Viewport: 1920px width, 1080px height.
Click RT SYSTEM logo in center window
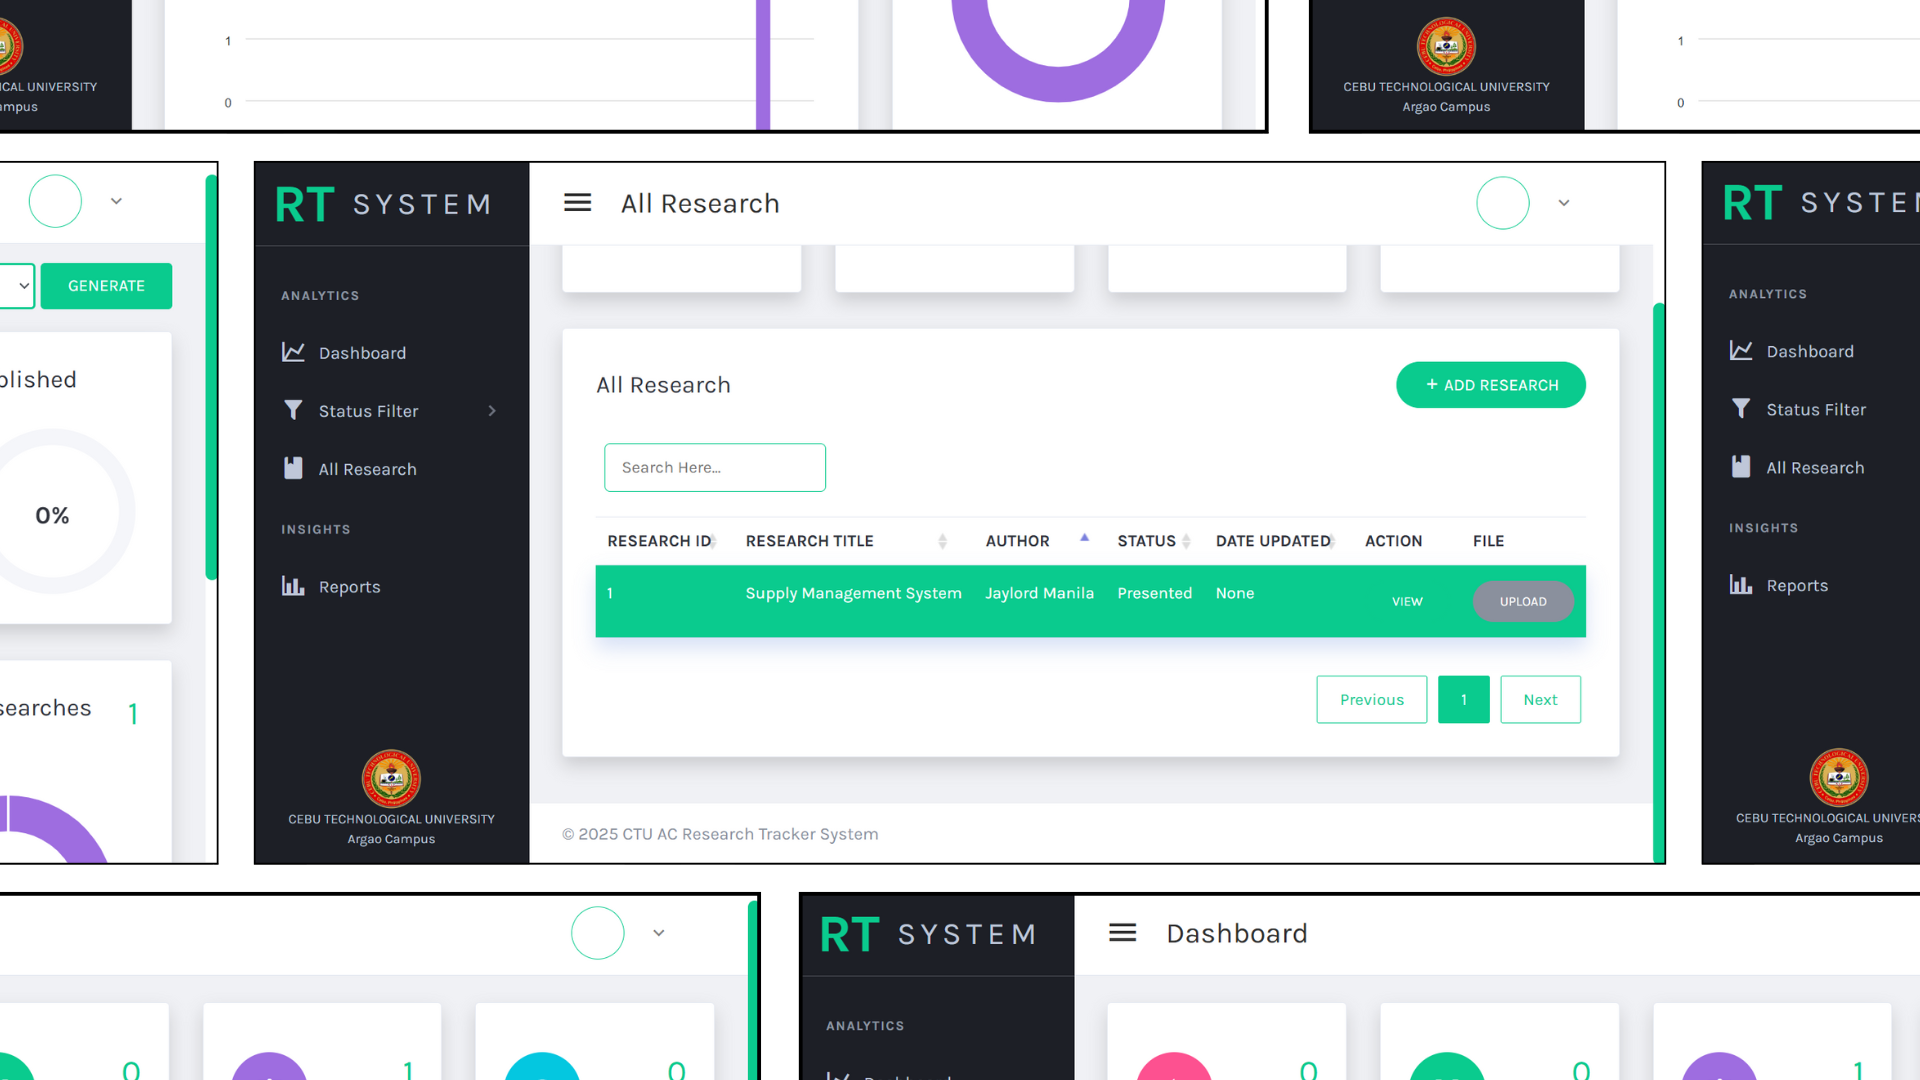(x=383, y=204)
